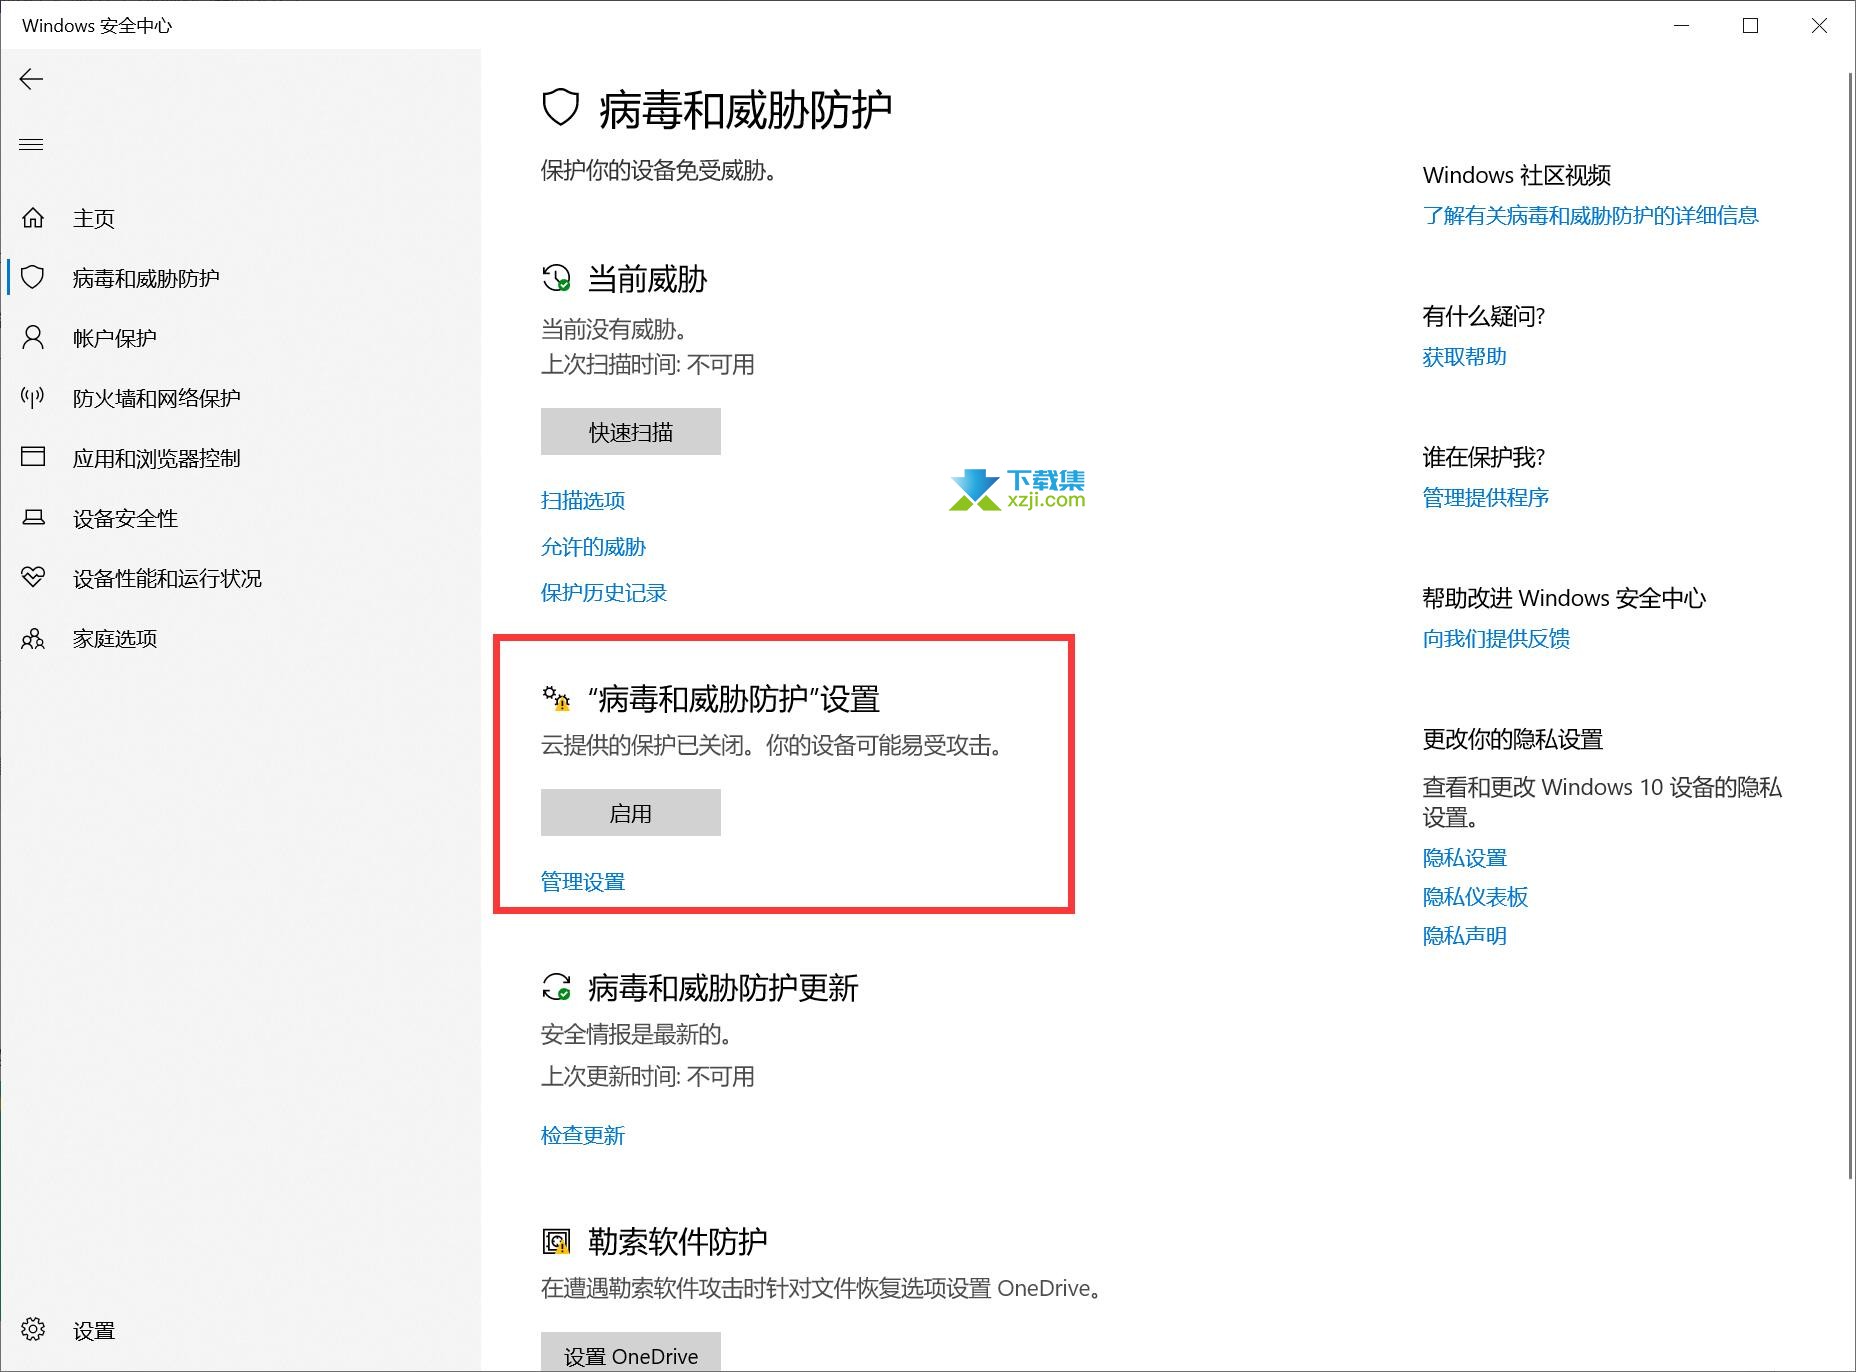Click the 上次扫描时间: 不可用 text
This screenshot has width=1856, height=1372.
pos(648,364)
